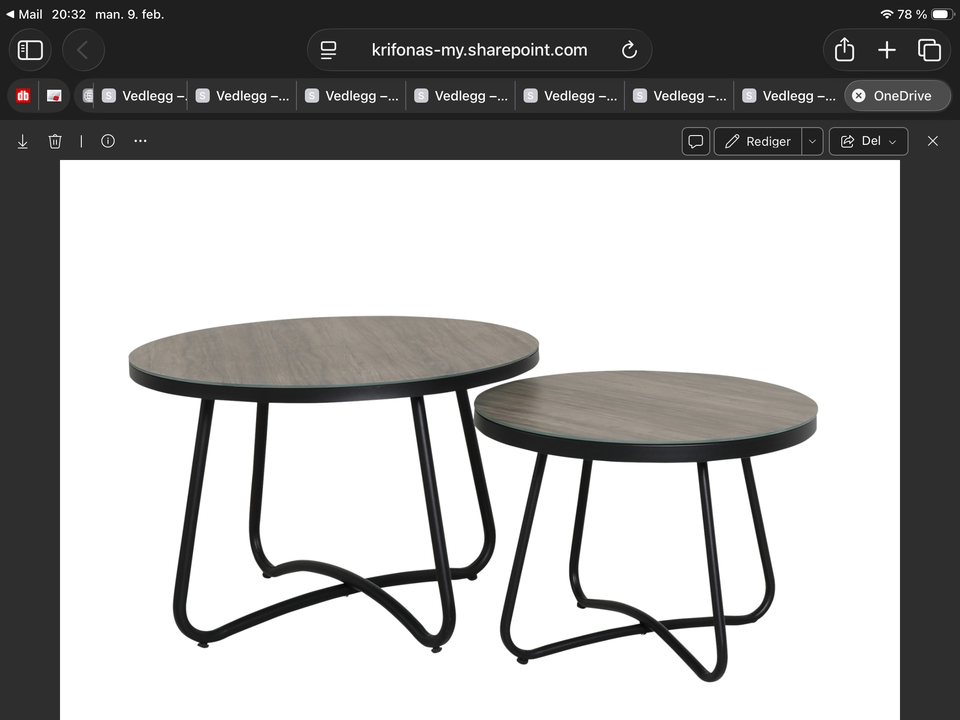Open the comments pane
The height and width of the screenshot is (720, 960).
[696, 141]
